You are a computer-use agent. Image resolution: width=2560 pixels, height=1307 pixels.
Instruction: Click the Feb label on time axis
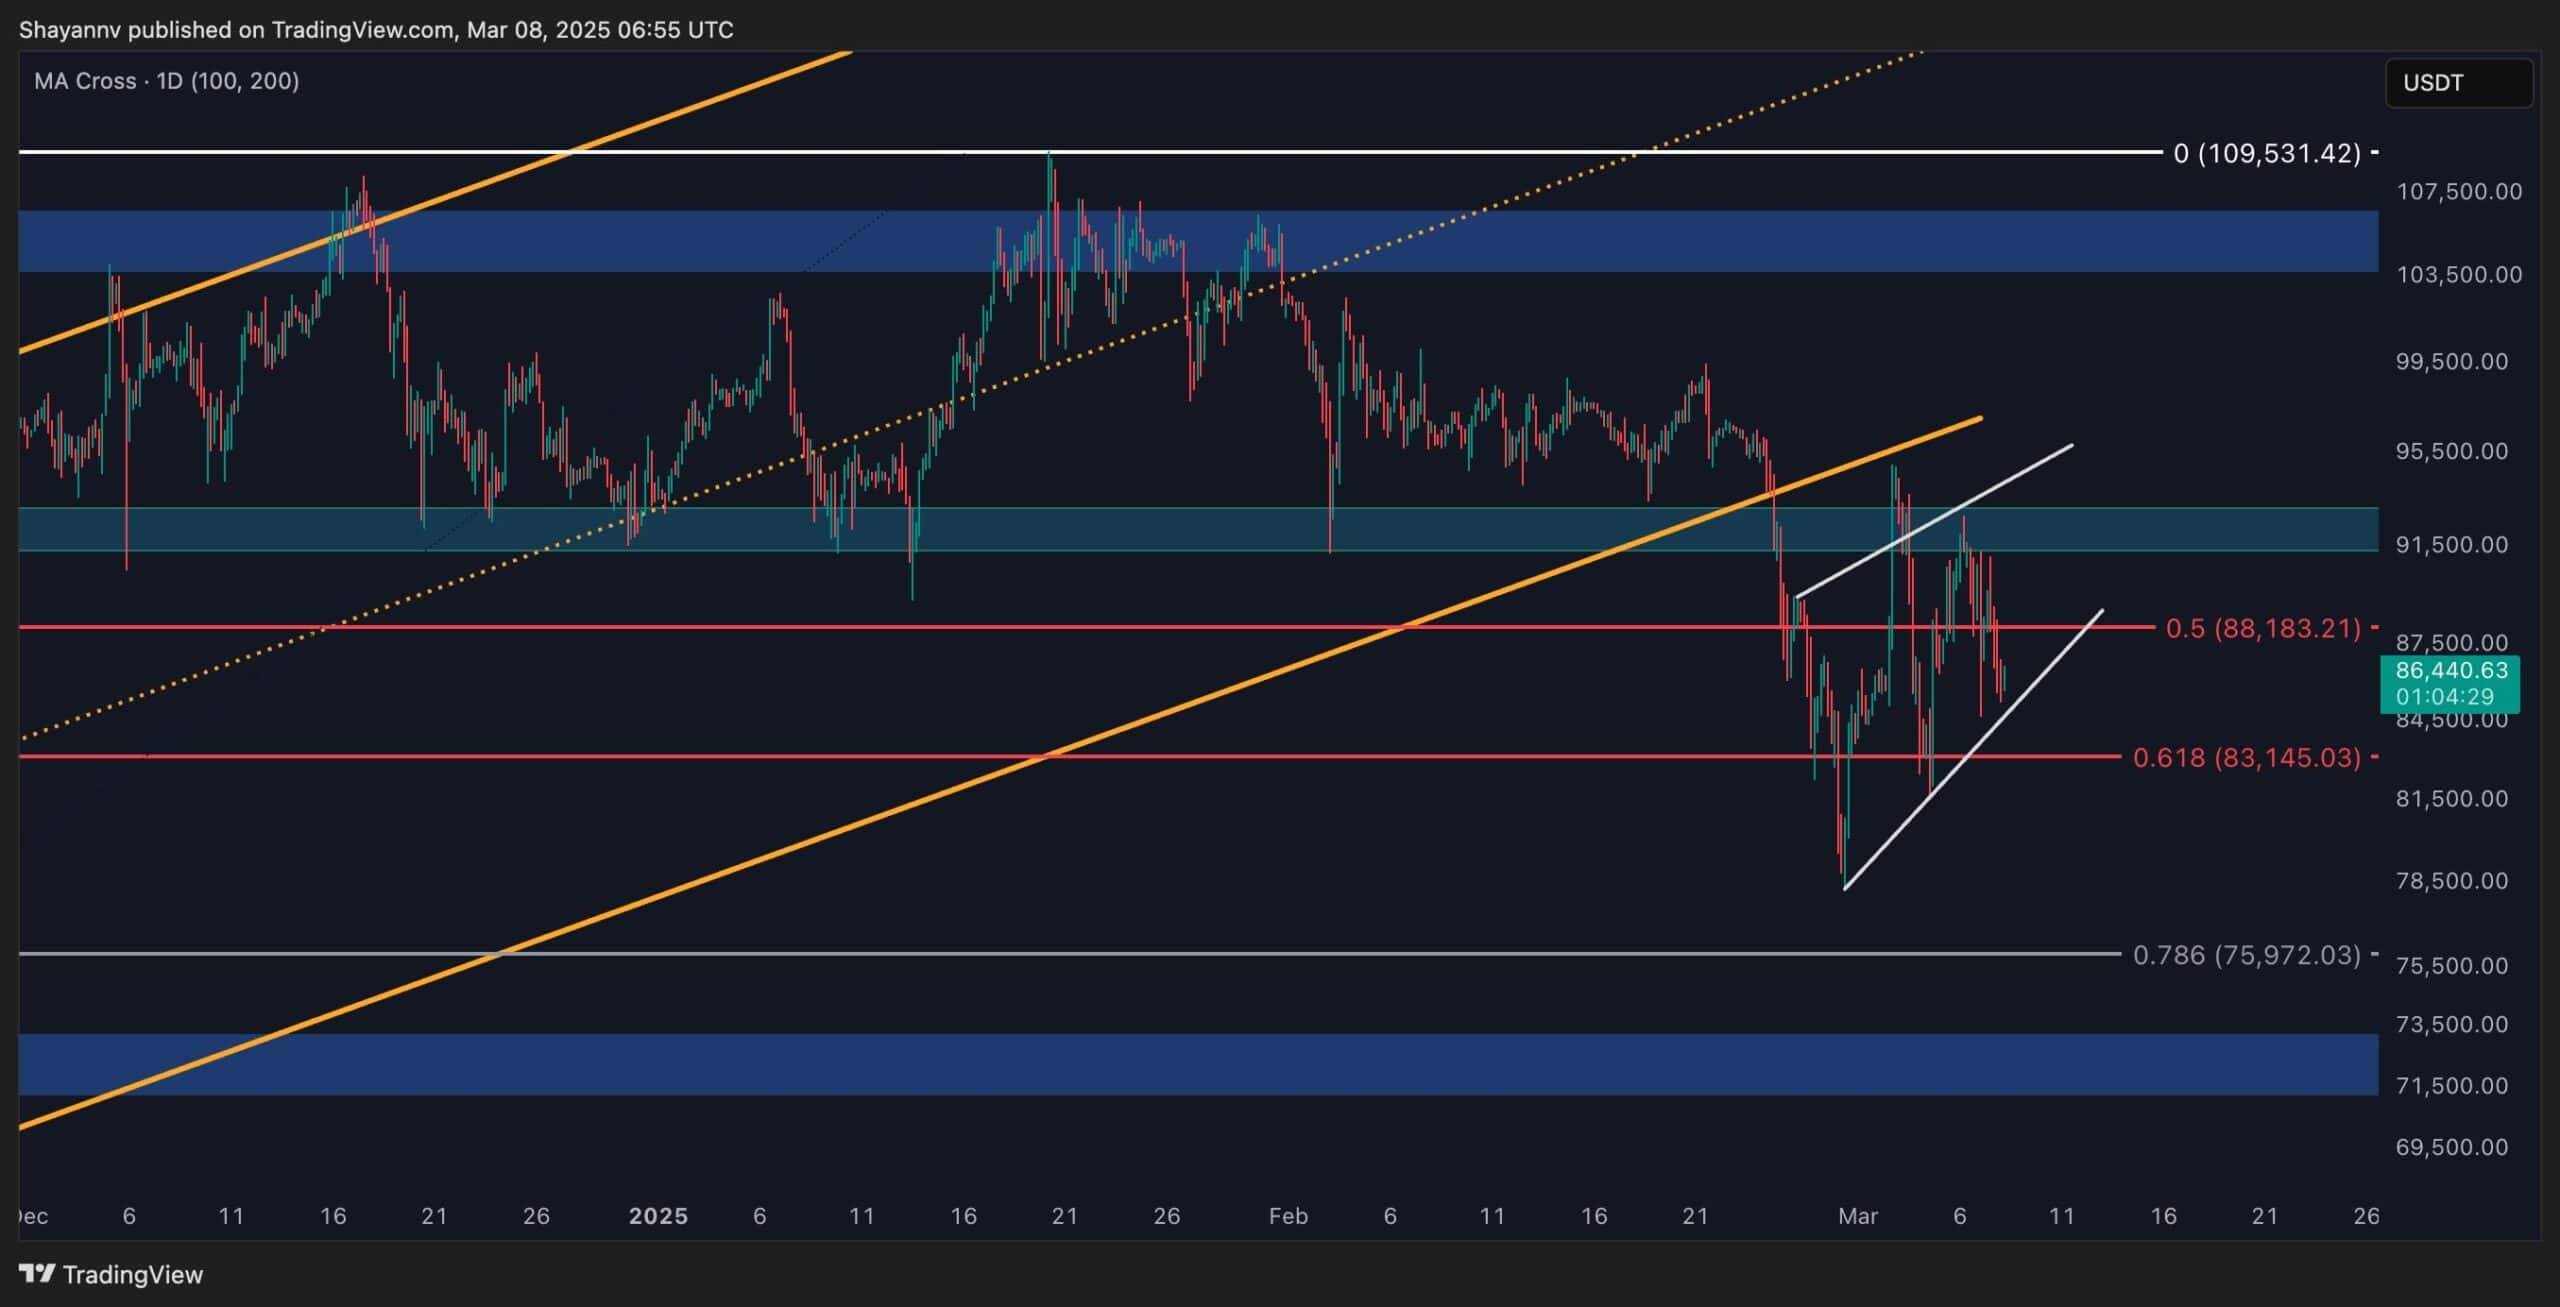tap(1288, 1216)
